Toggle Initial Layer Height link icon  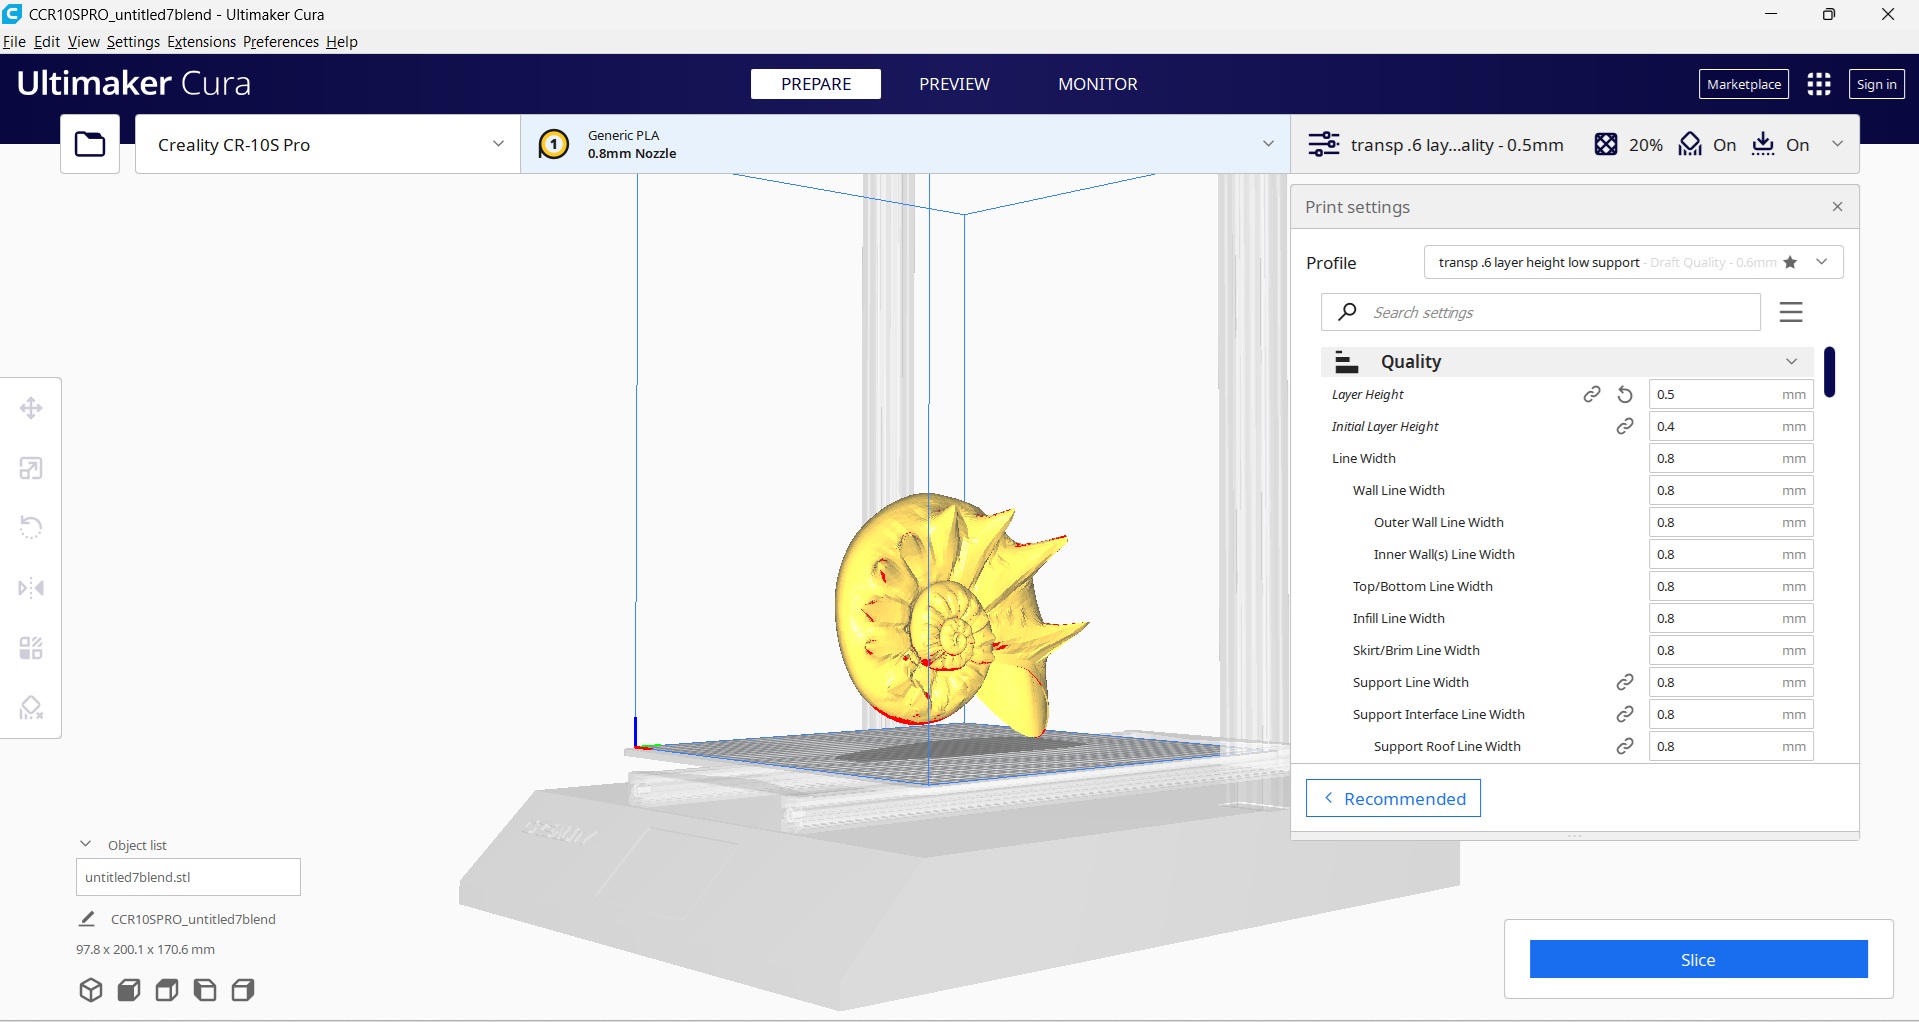(x=1625, y=427)
